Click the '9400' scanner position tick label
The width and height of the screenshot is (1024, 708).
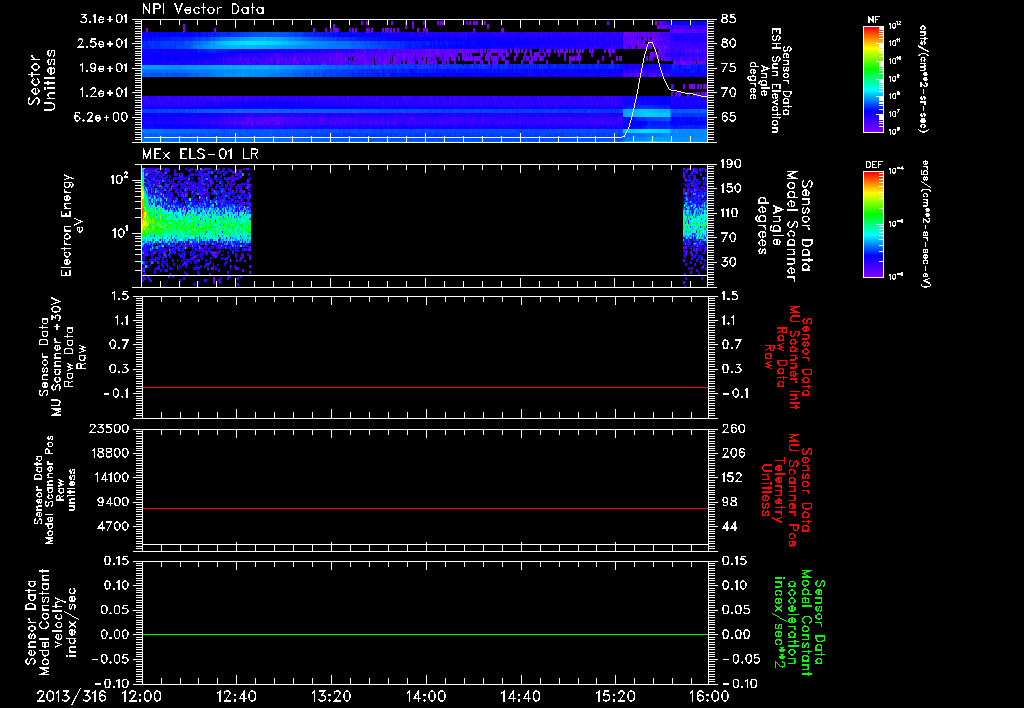pos(114,502)
